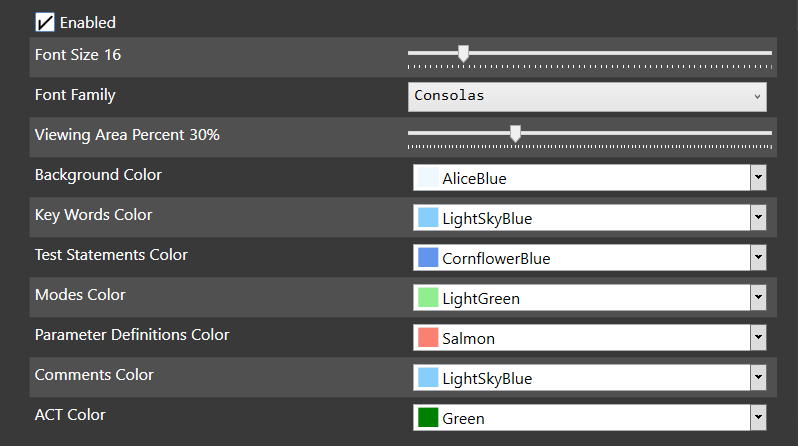This screenshot has height=446, width=798.
Task: Click the LightGreen color swatch
Action: [x=428, y=297]
